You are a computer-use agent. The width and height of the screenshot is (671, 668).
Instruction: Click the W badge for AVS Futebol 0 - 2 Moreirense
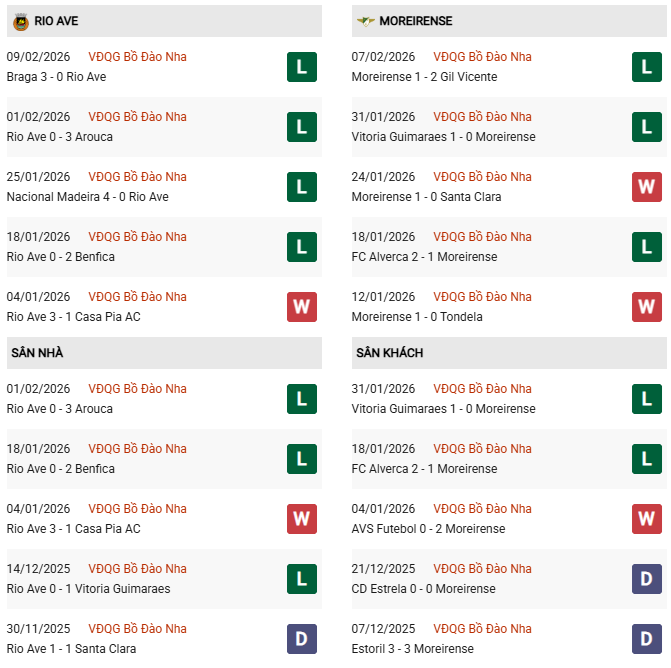[646, 519]
